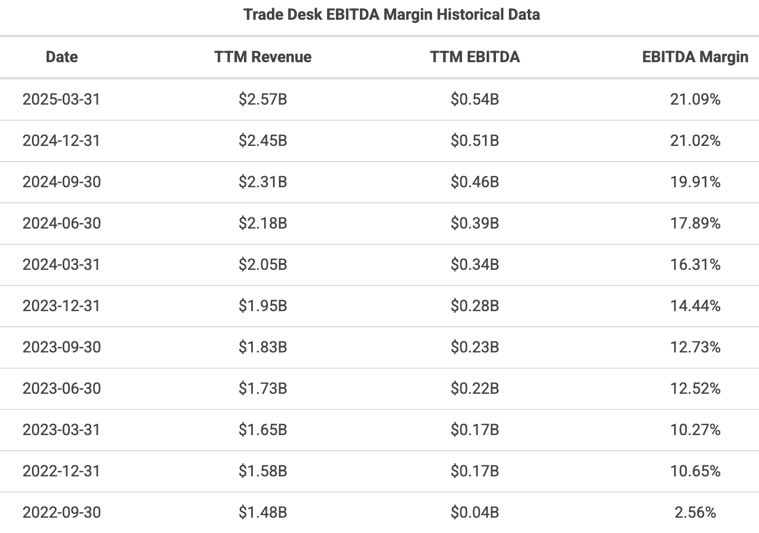Select the 2025-03-31 date cell

click(x=61, y=99)
